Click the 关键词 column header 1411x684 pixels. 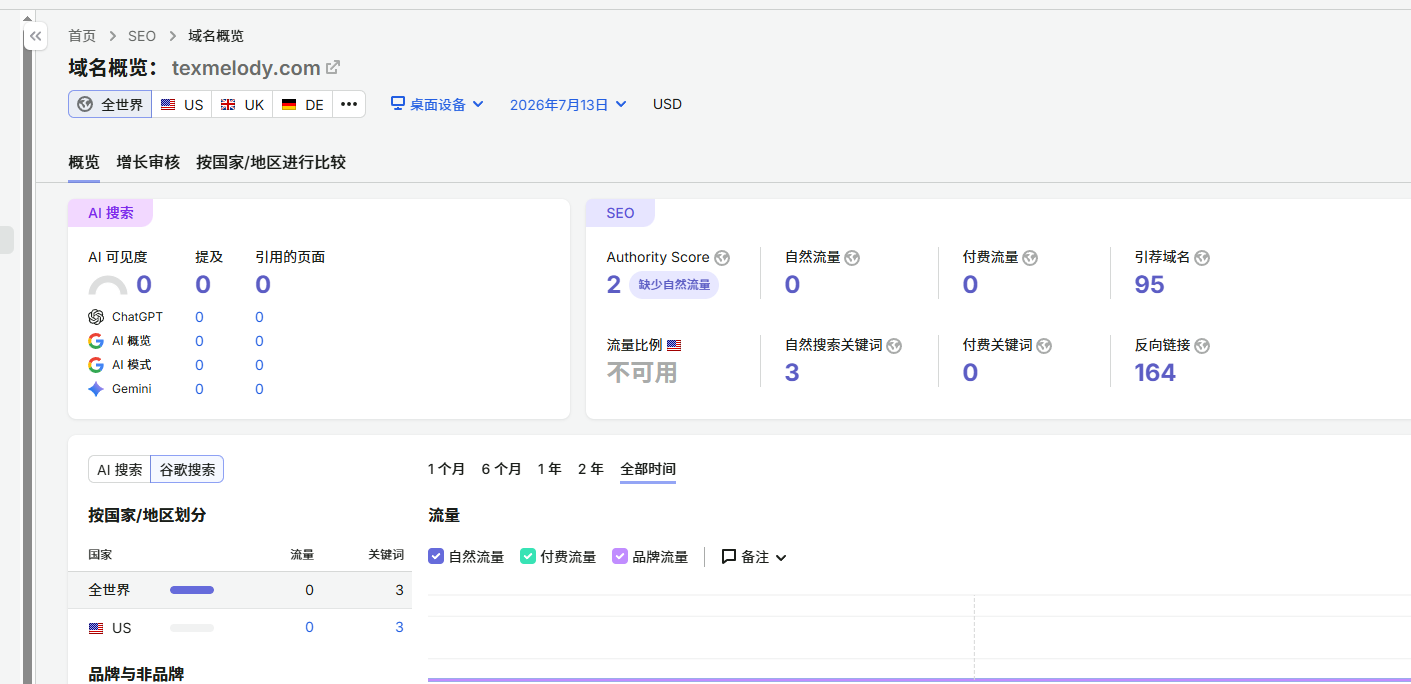point(385,554)
